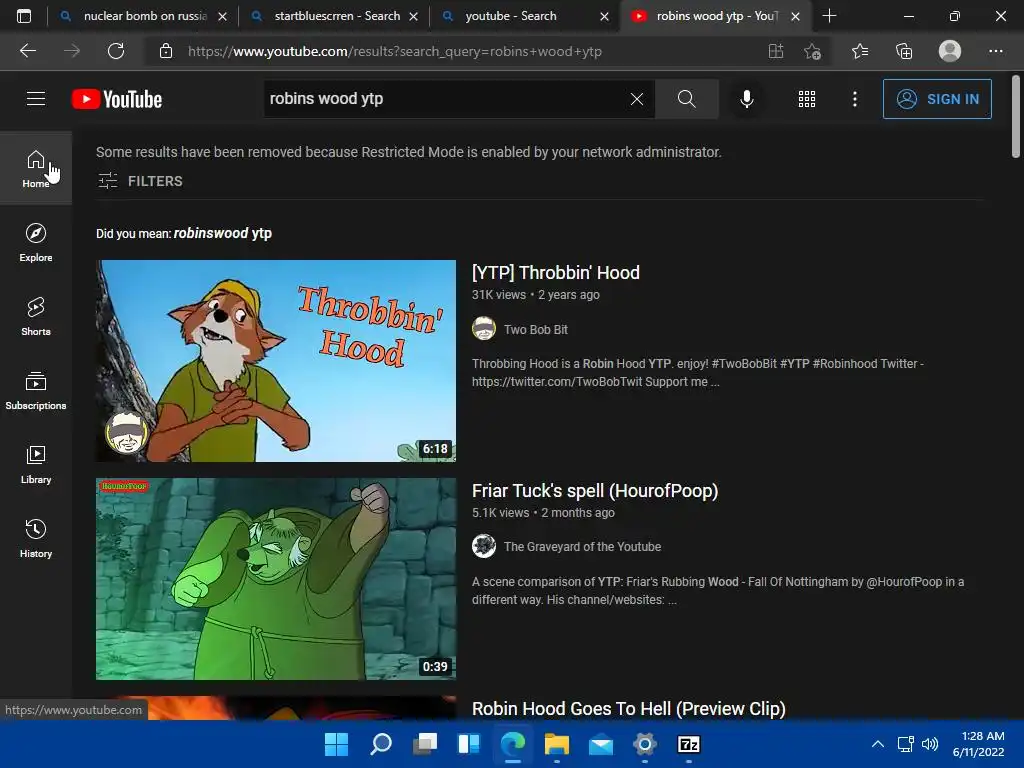The image size is (1024, 768).
Task: Open Windows taskbar Search
Action: [381, 744]
